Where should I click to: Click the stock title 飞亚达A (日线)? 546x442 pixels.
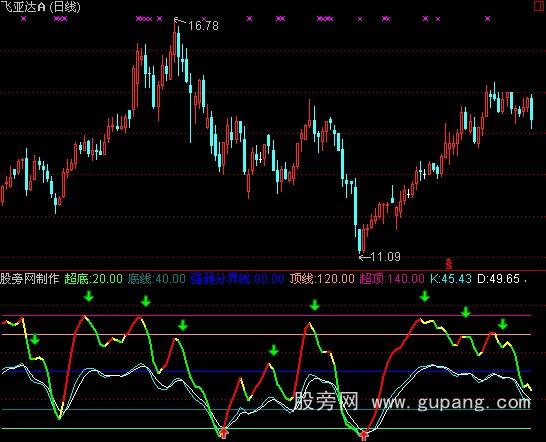point(40,7)
